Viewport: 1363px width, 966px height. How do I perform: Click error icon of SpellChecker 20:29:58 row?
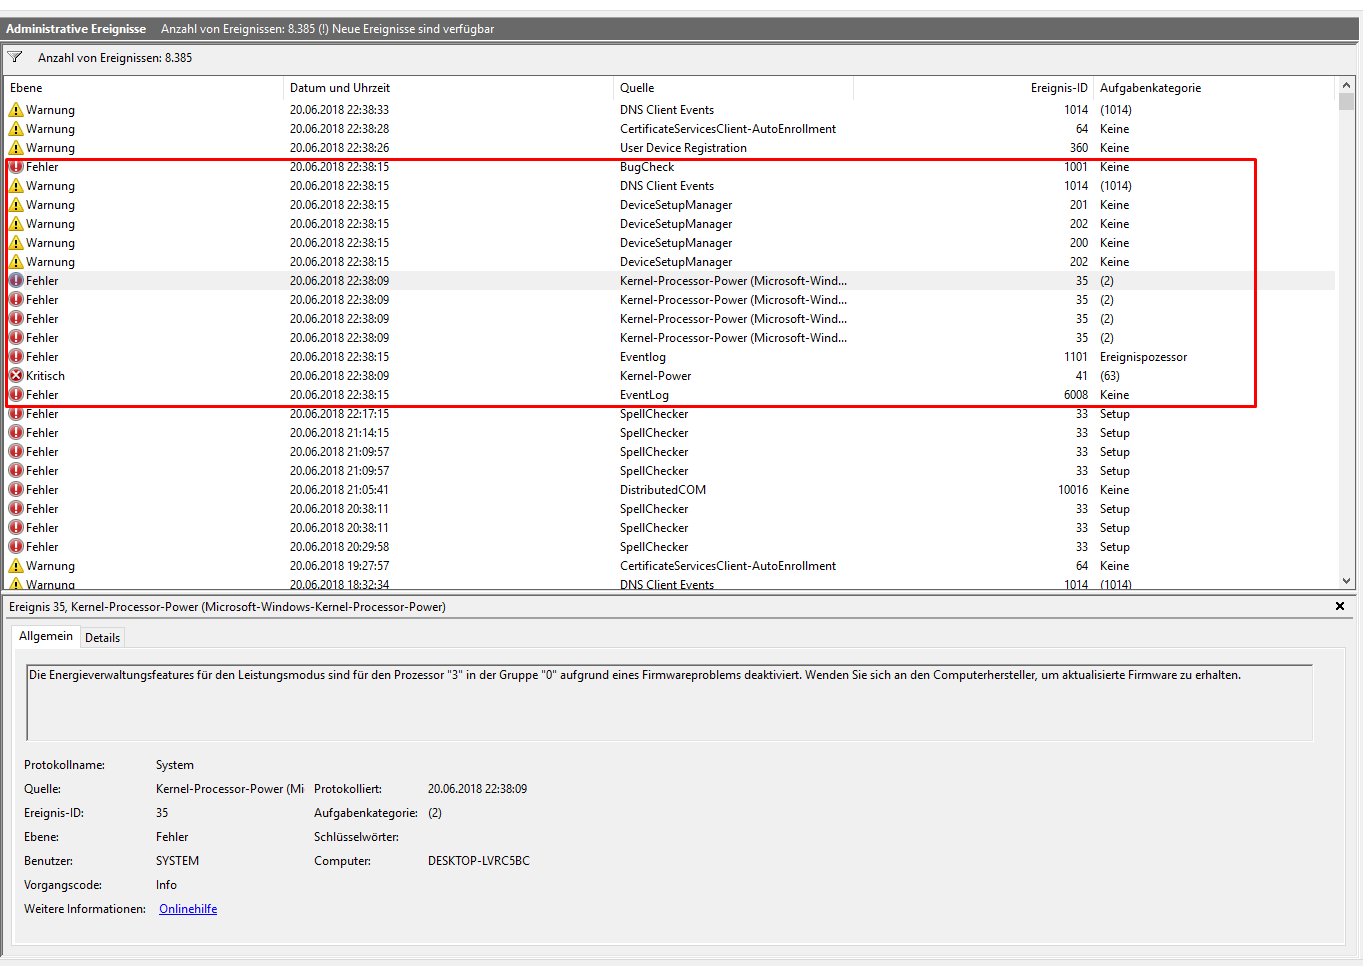pos(16,547)
